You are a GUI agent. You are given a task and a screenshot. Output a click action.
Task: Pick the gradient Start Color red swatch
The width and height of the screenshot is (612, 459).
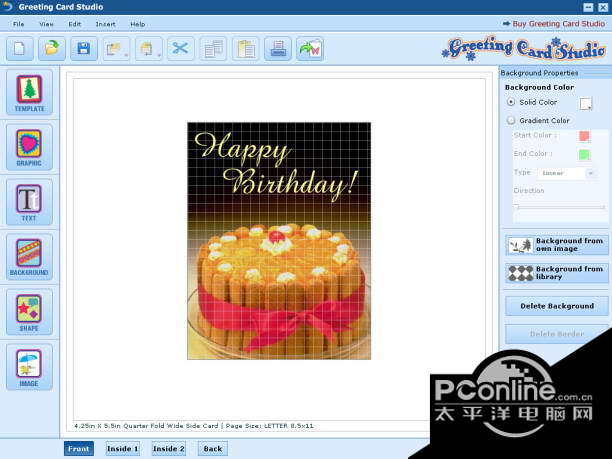tap(584, 136)
